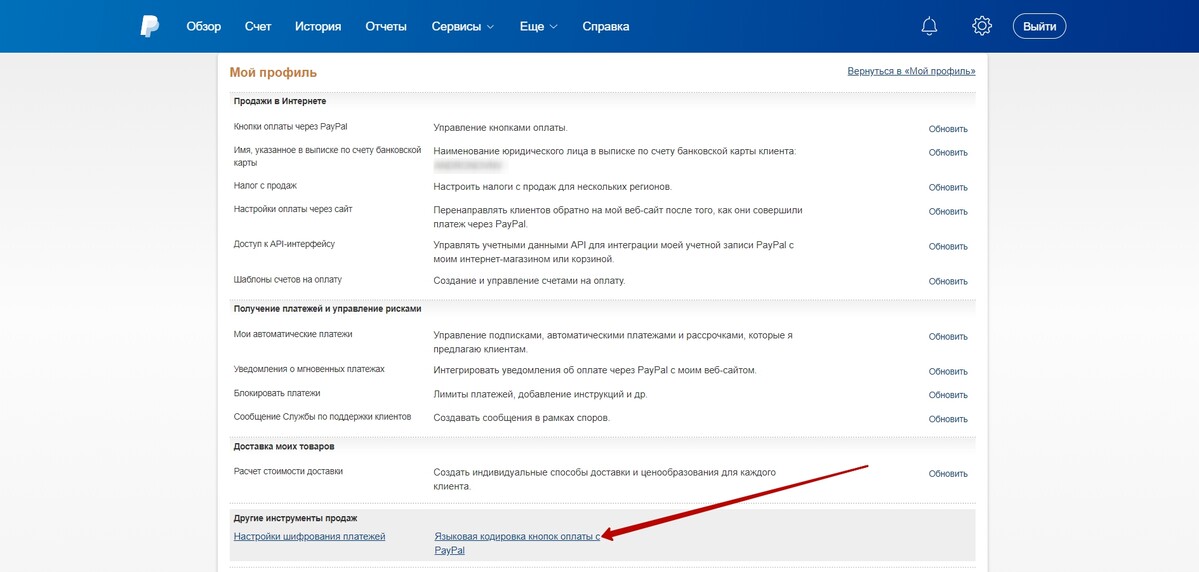Select the Управление кнопками оплаты description
Image resolution: width=1199 pixels, height=572 pixels.
click(501, 128)
